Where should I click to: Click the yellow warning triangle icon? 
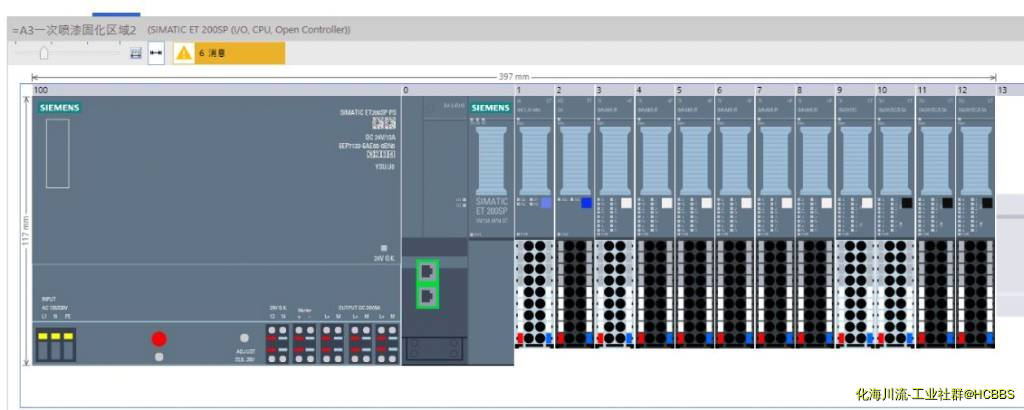click(x=184, y=54)
